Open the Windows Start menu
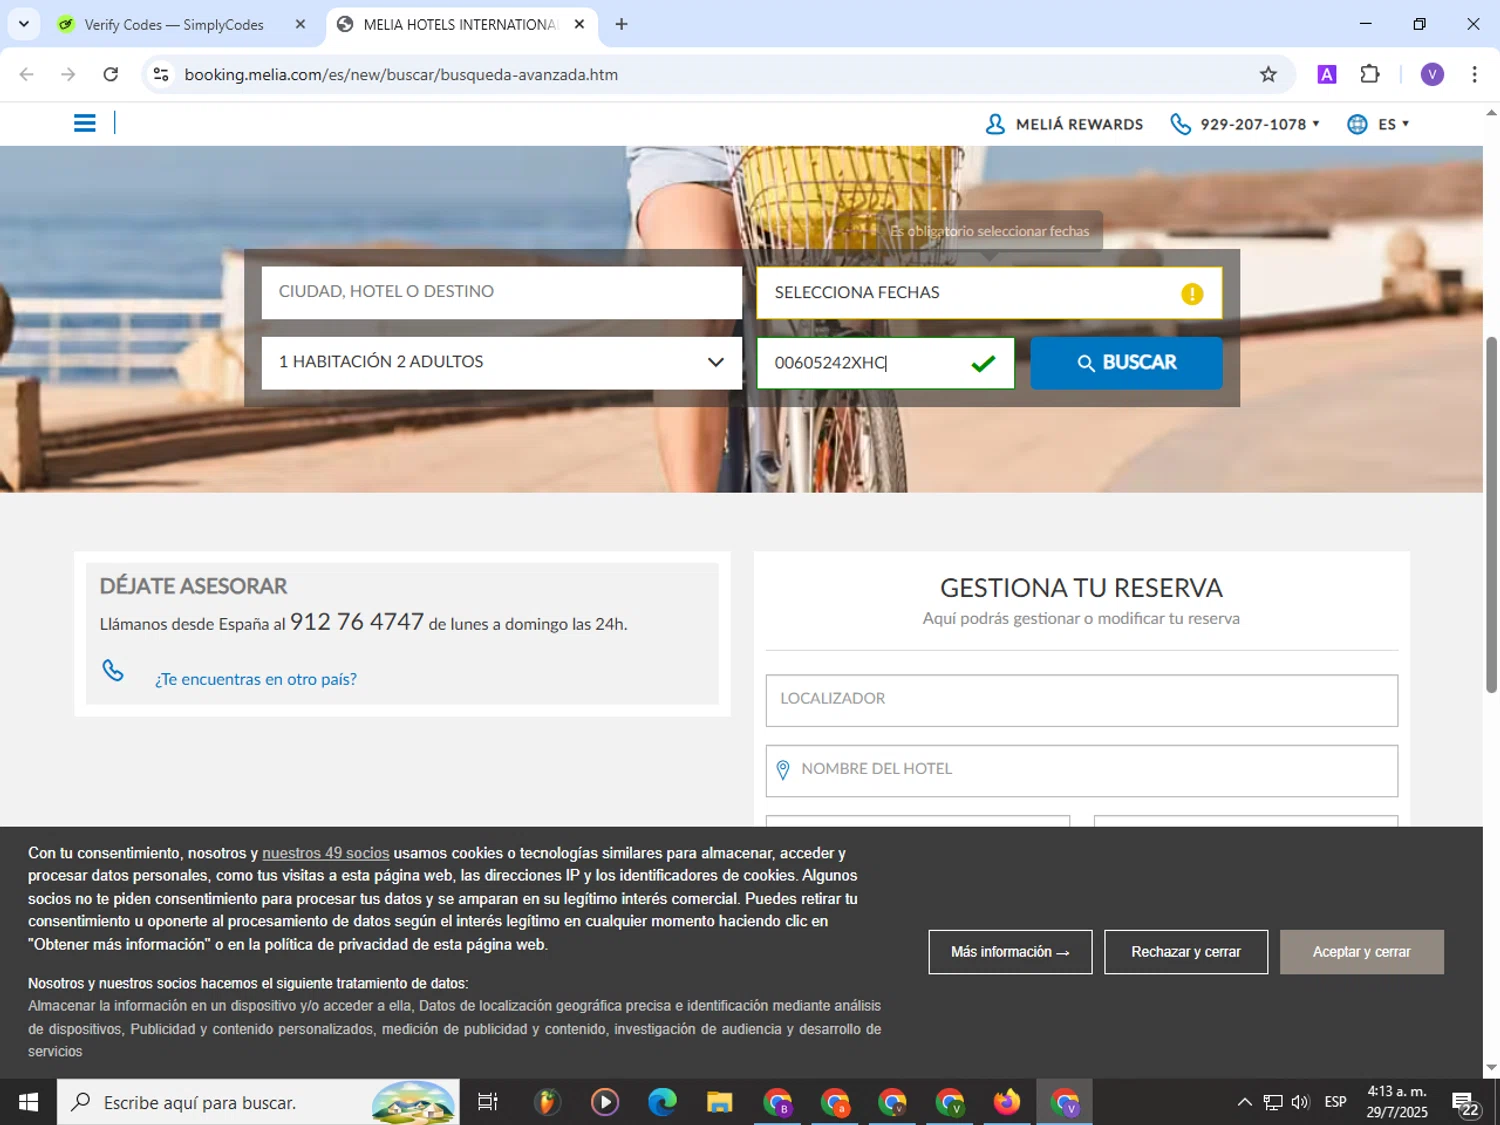This screenshot has width=1500, height=1125. click(28, 1102)
